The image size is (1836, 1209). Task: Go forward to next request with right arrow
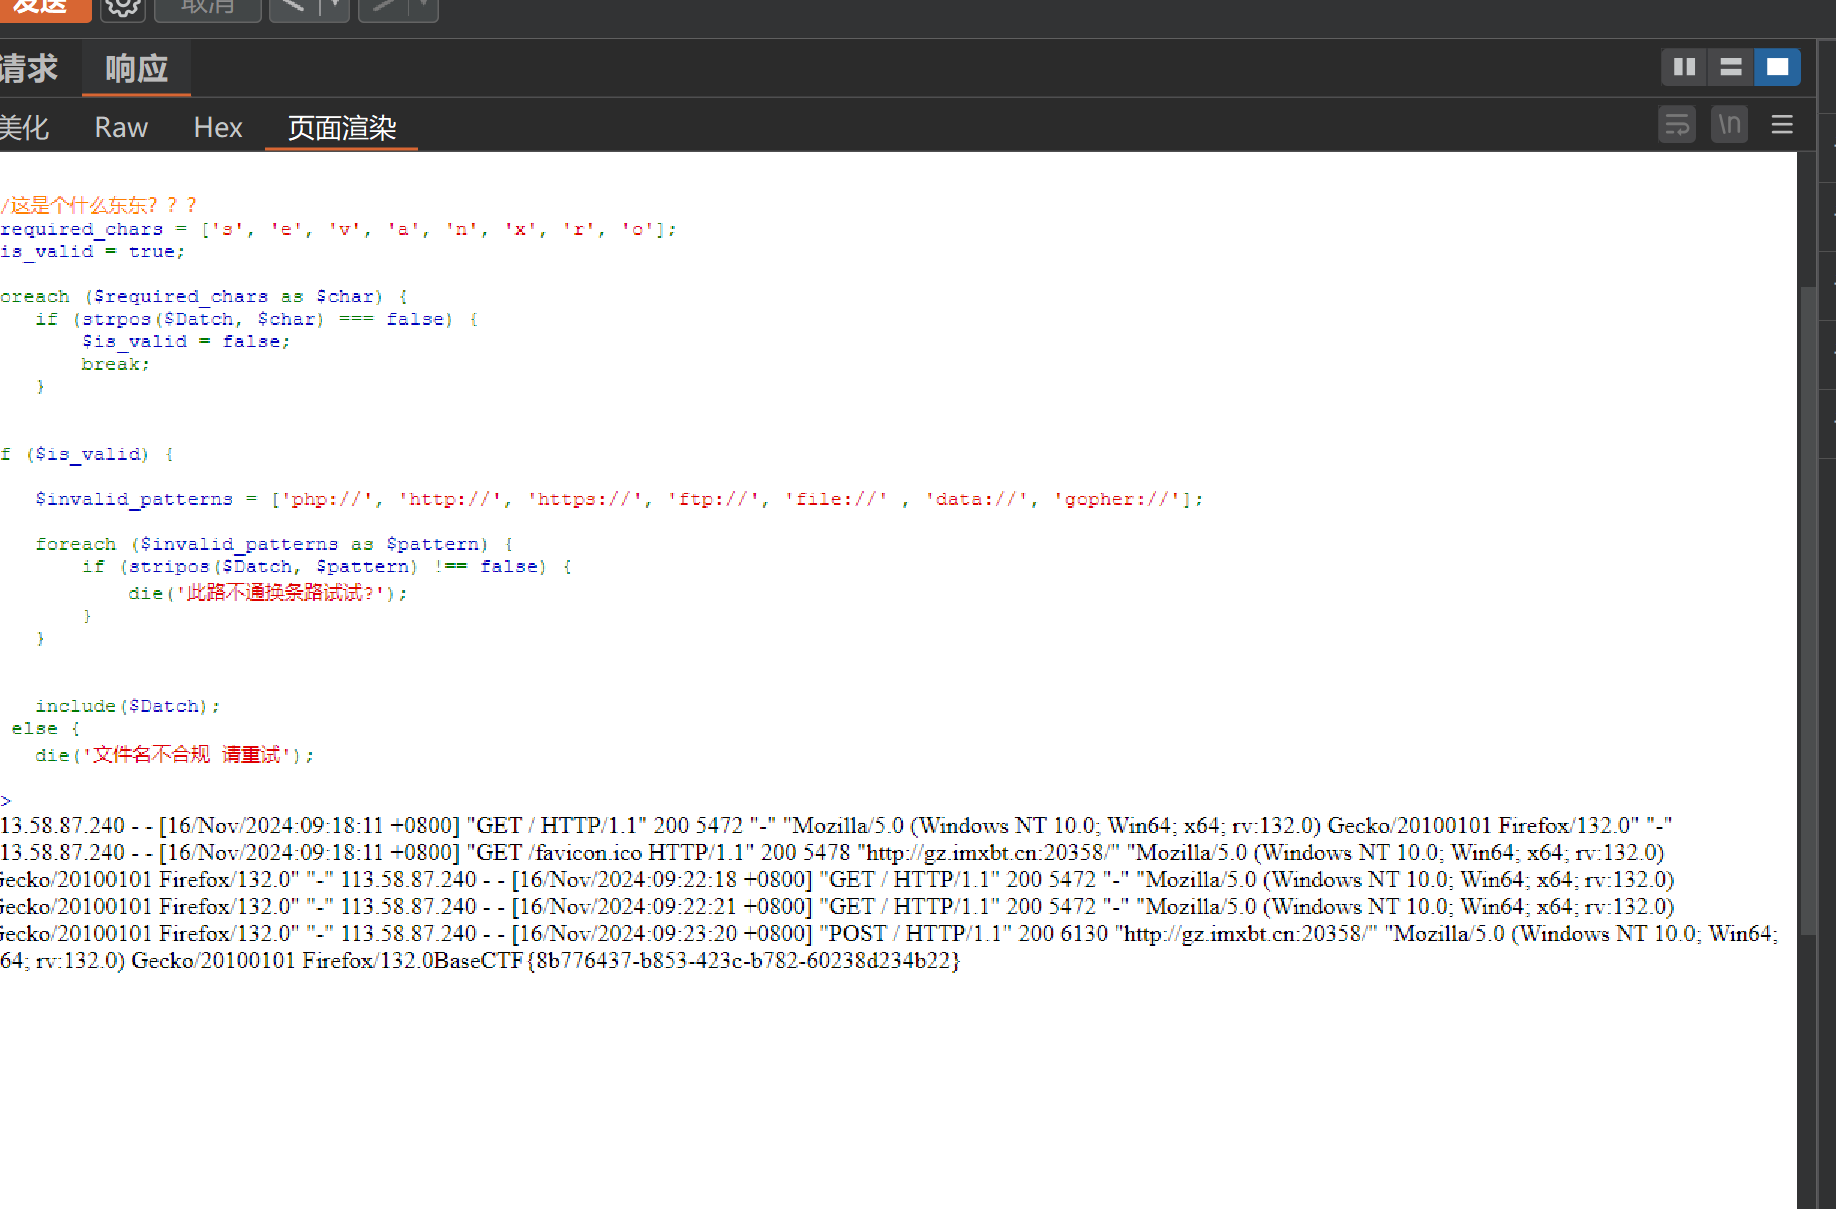pyautogui.click(x=384, y=8)
